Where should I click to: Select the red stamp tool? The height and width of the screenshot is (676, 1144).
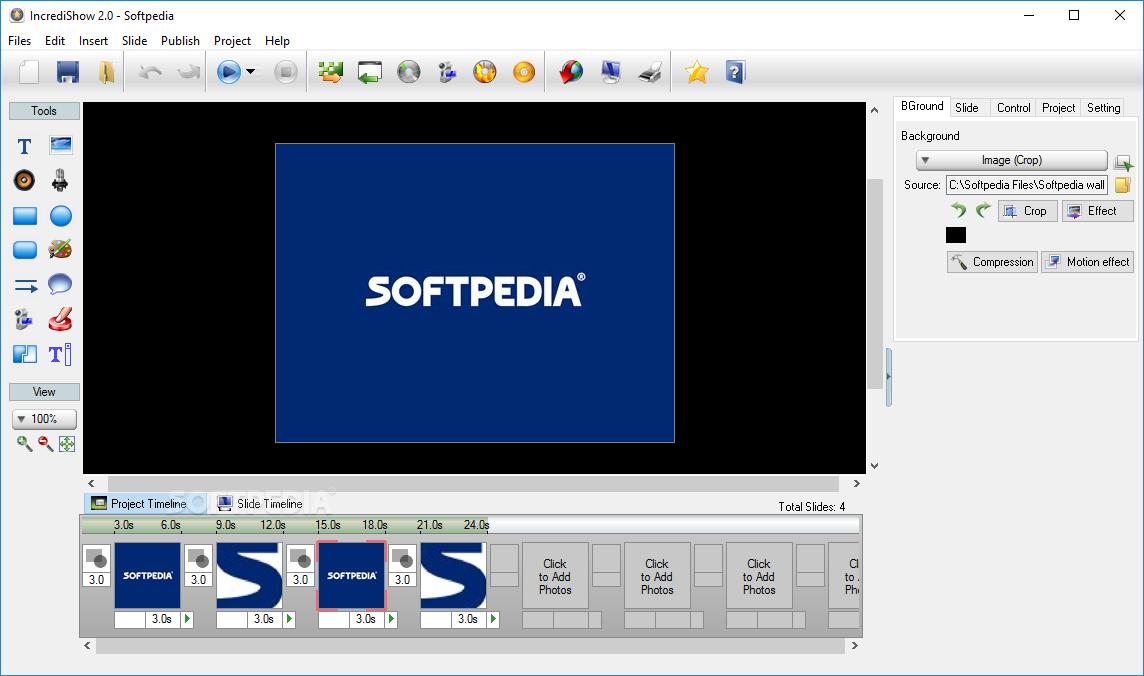(60, 319)
